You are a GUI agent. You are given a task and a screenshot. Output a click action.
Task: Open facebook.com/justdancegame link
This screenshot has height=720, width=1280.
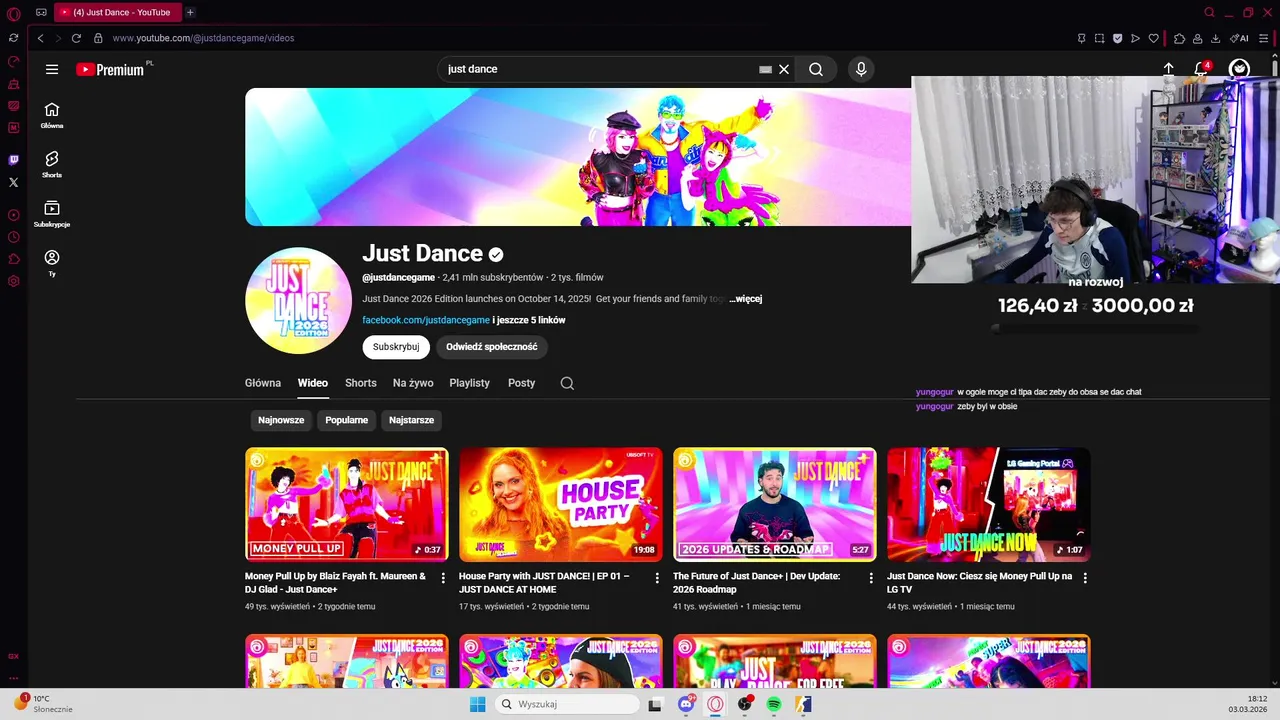(426, 320)
